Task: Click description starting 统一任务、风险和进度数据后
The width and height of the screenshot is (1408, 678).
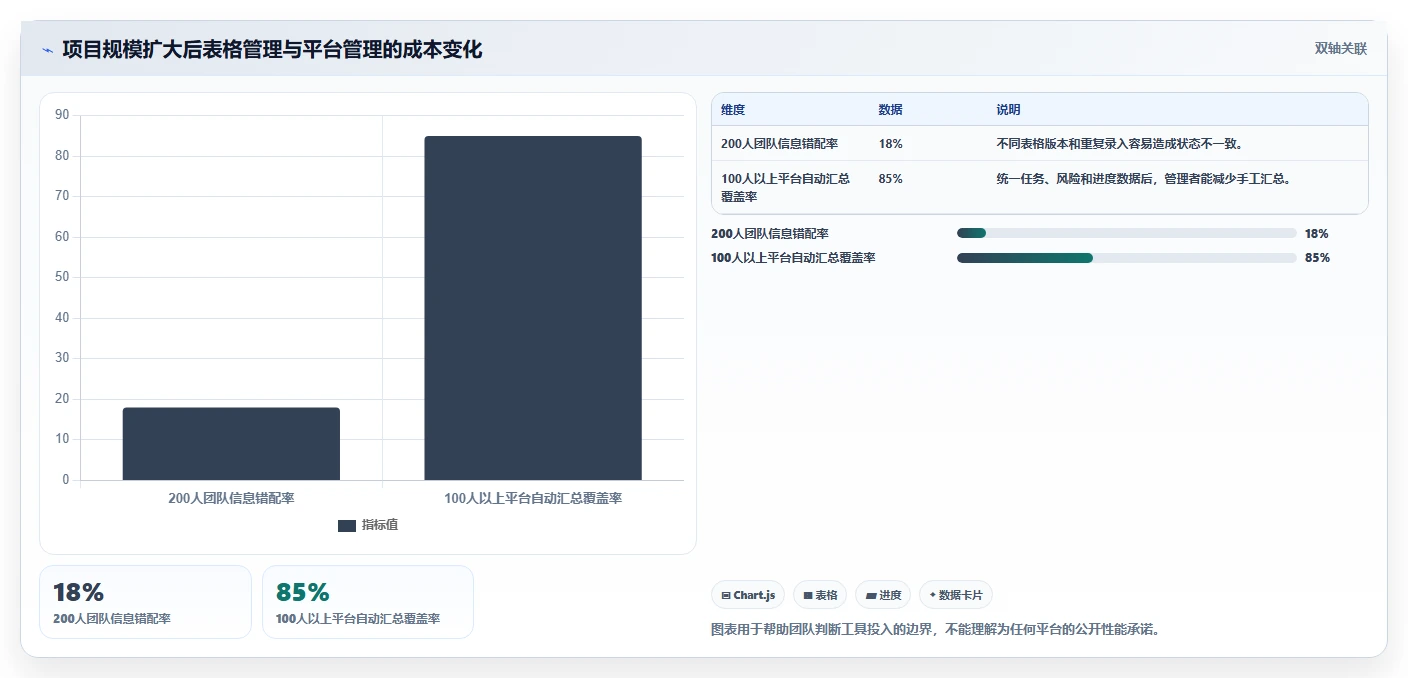Action: tap(1146, 179)
